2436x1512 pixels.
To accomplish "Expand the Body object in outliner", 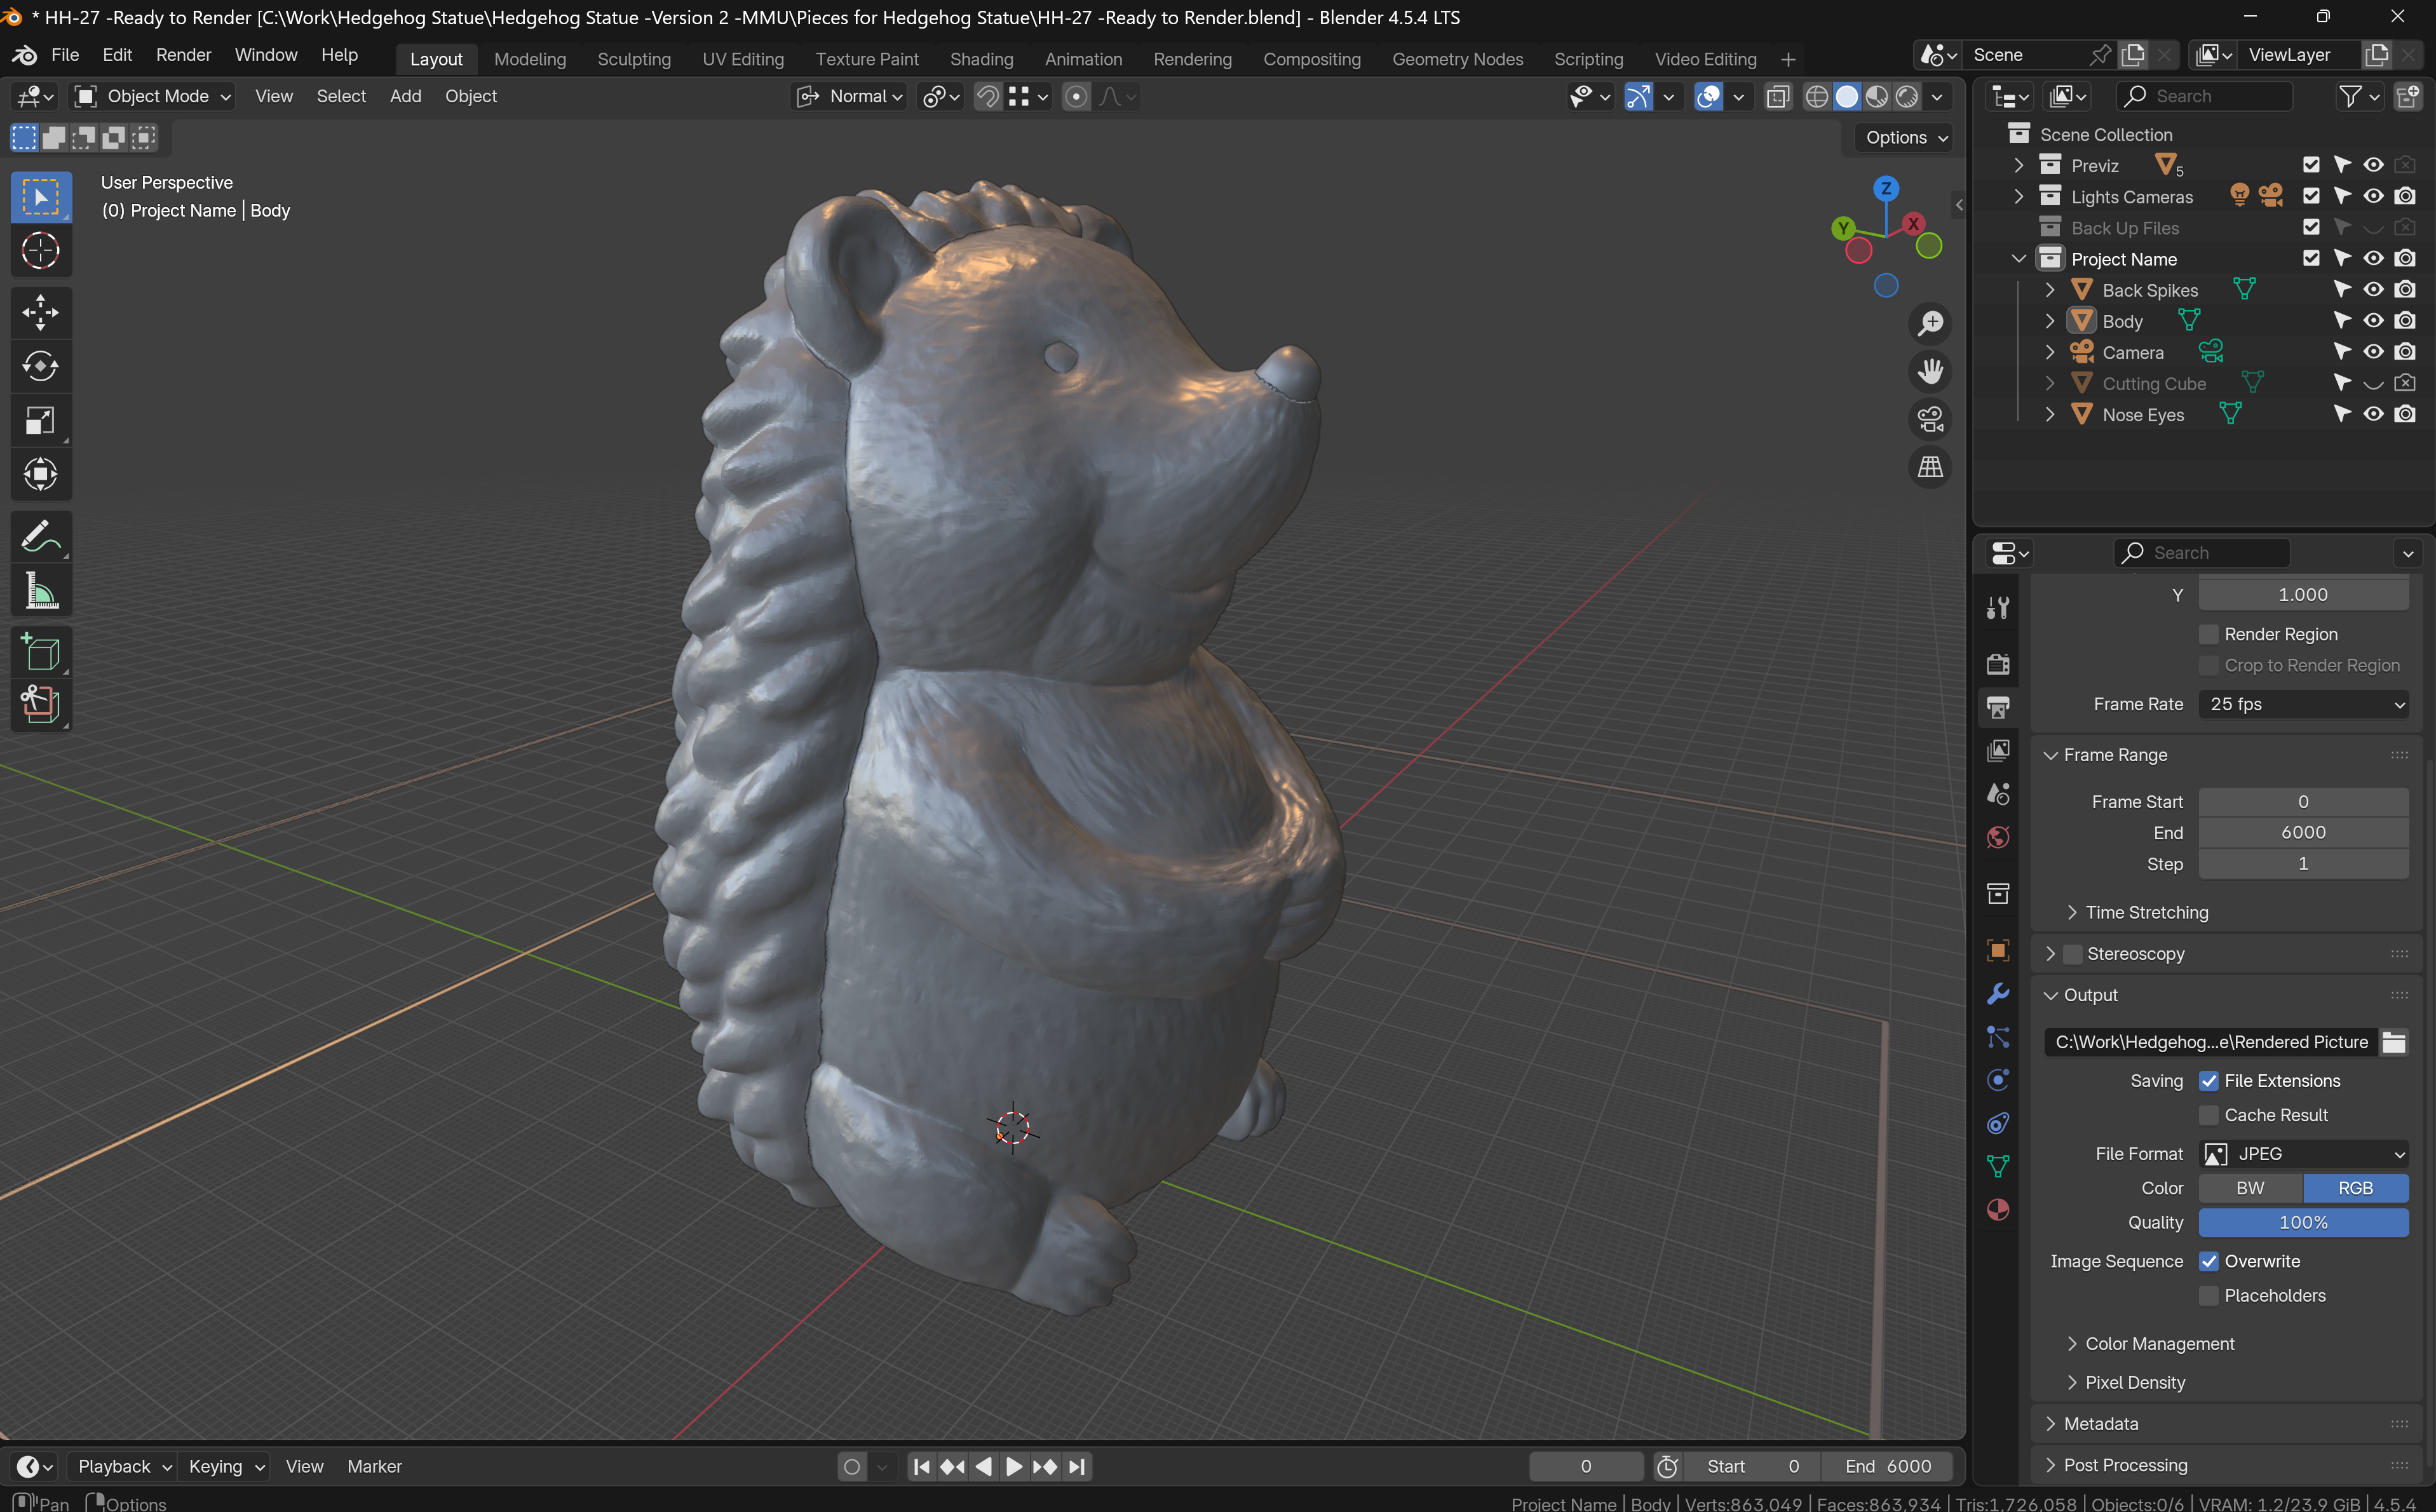I will [x=2050, y=321].
